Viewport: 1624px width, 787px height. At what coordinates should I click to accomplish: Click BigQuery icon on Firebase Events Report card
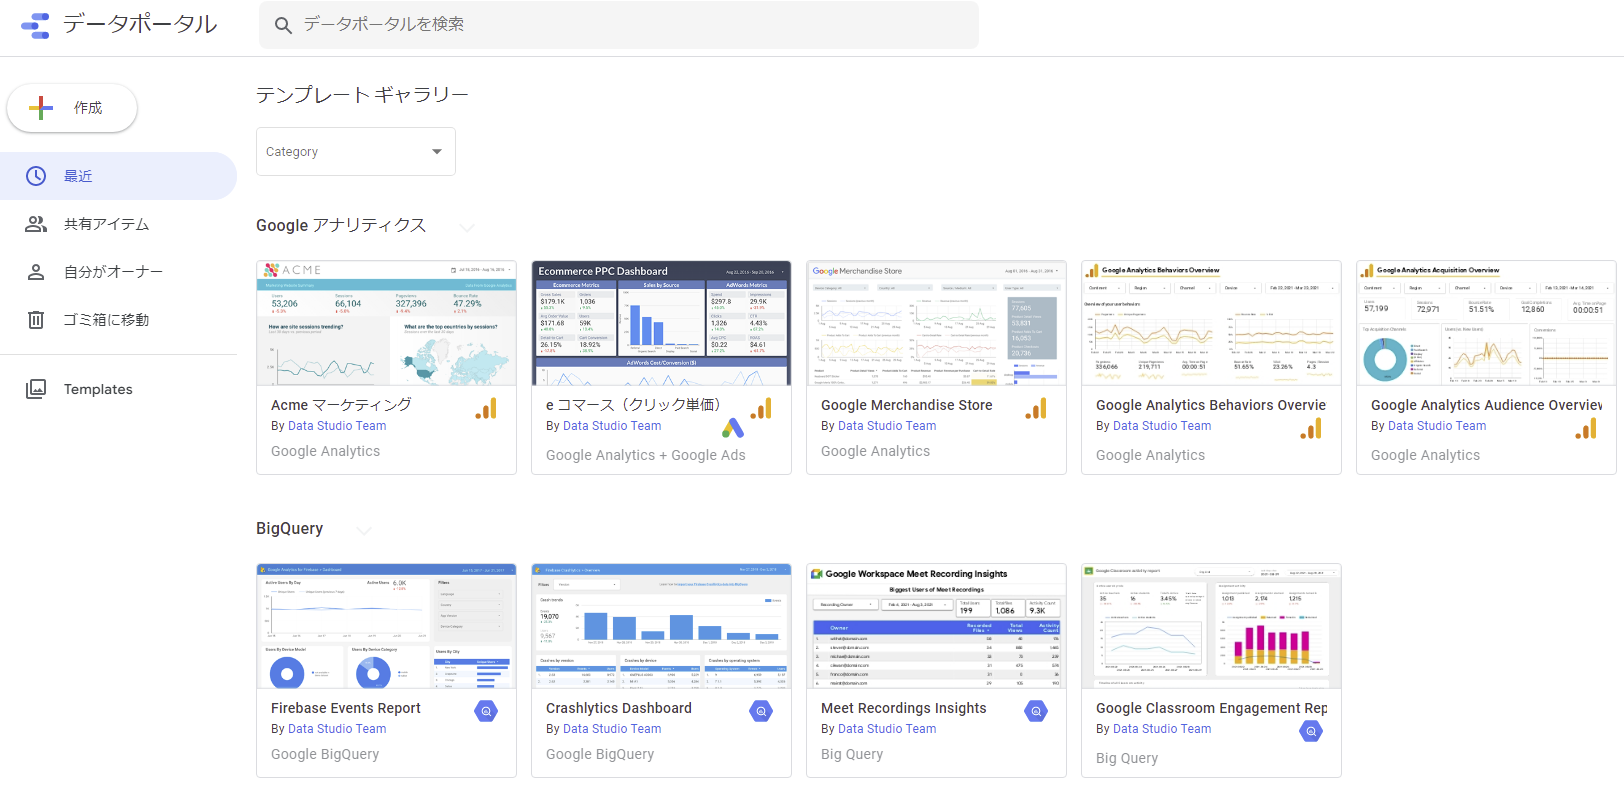486,711
